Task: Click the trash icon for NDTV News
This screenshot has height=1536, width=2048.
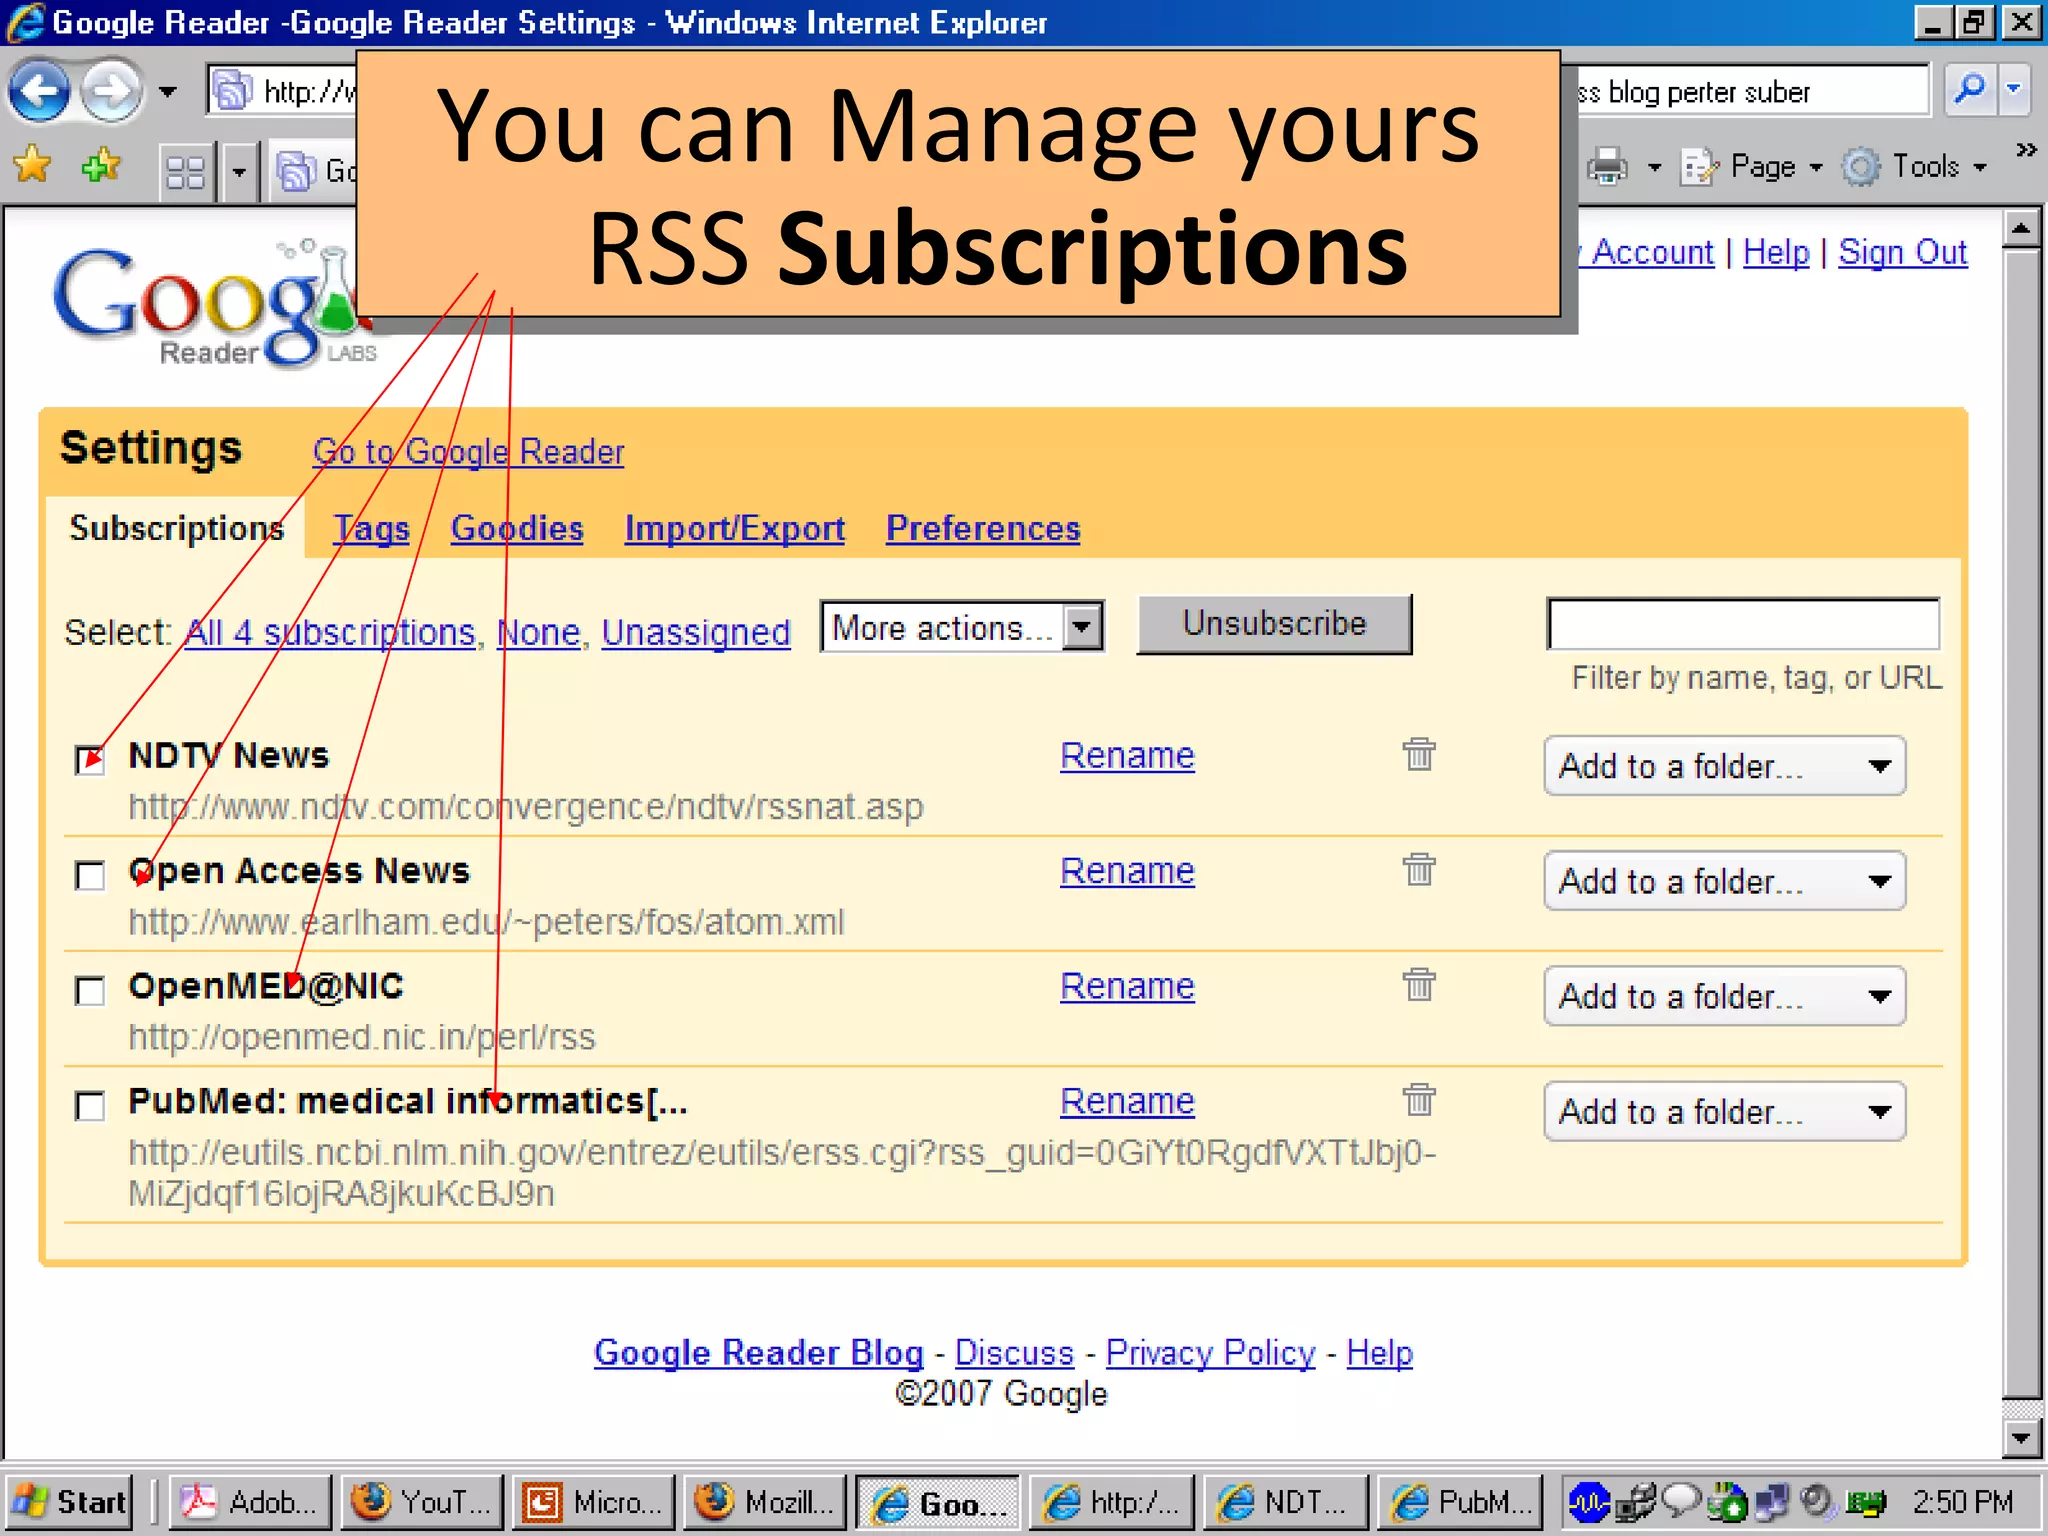Action: tap(1419, 754)
